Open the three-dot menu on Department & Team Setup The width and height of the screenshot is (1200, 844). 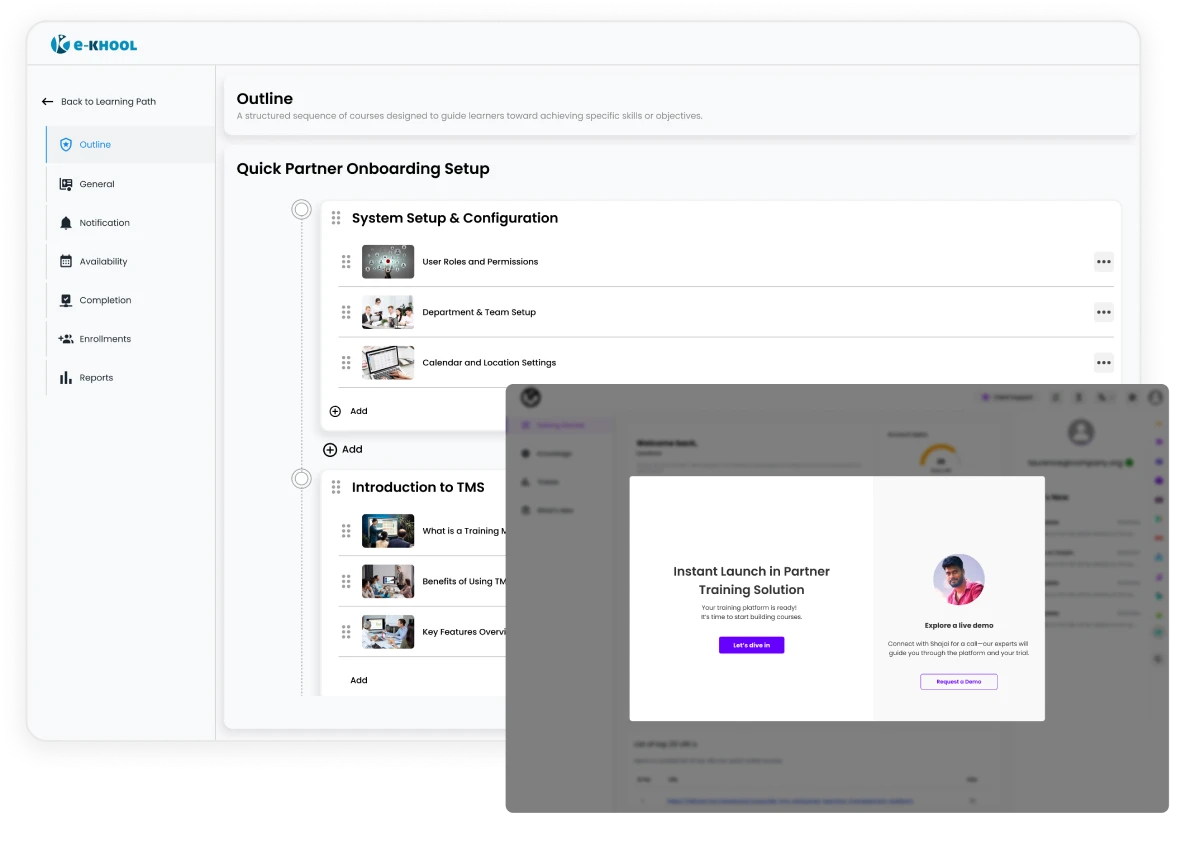[x=1104, y=312]
